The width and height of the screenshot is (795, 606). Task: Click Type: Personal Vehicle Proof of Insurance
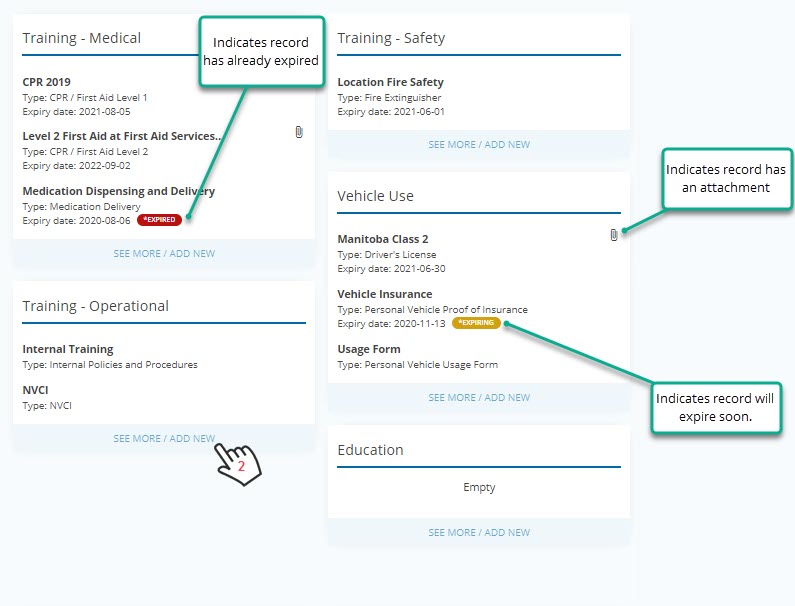pyautogui.click(x=432, y=309)
